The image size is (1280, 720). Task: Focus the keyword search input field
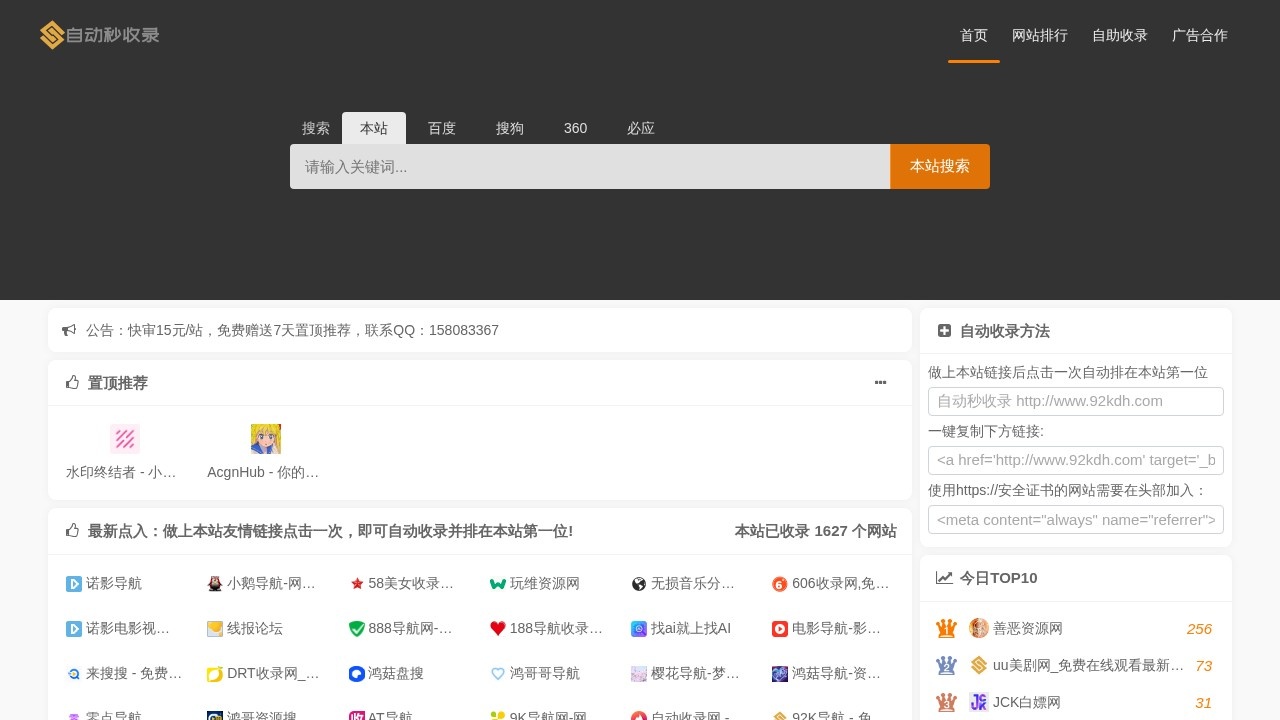(590, 166)
